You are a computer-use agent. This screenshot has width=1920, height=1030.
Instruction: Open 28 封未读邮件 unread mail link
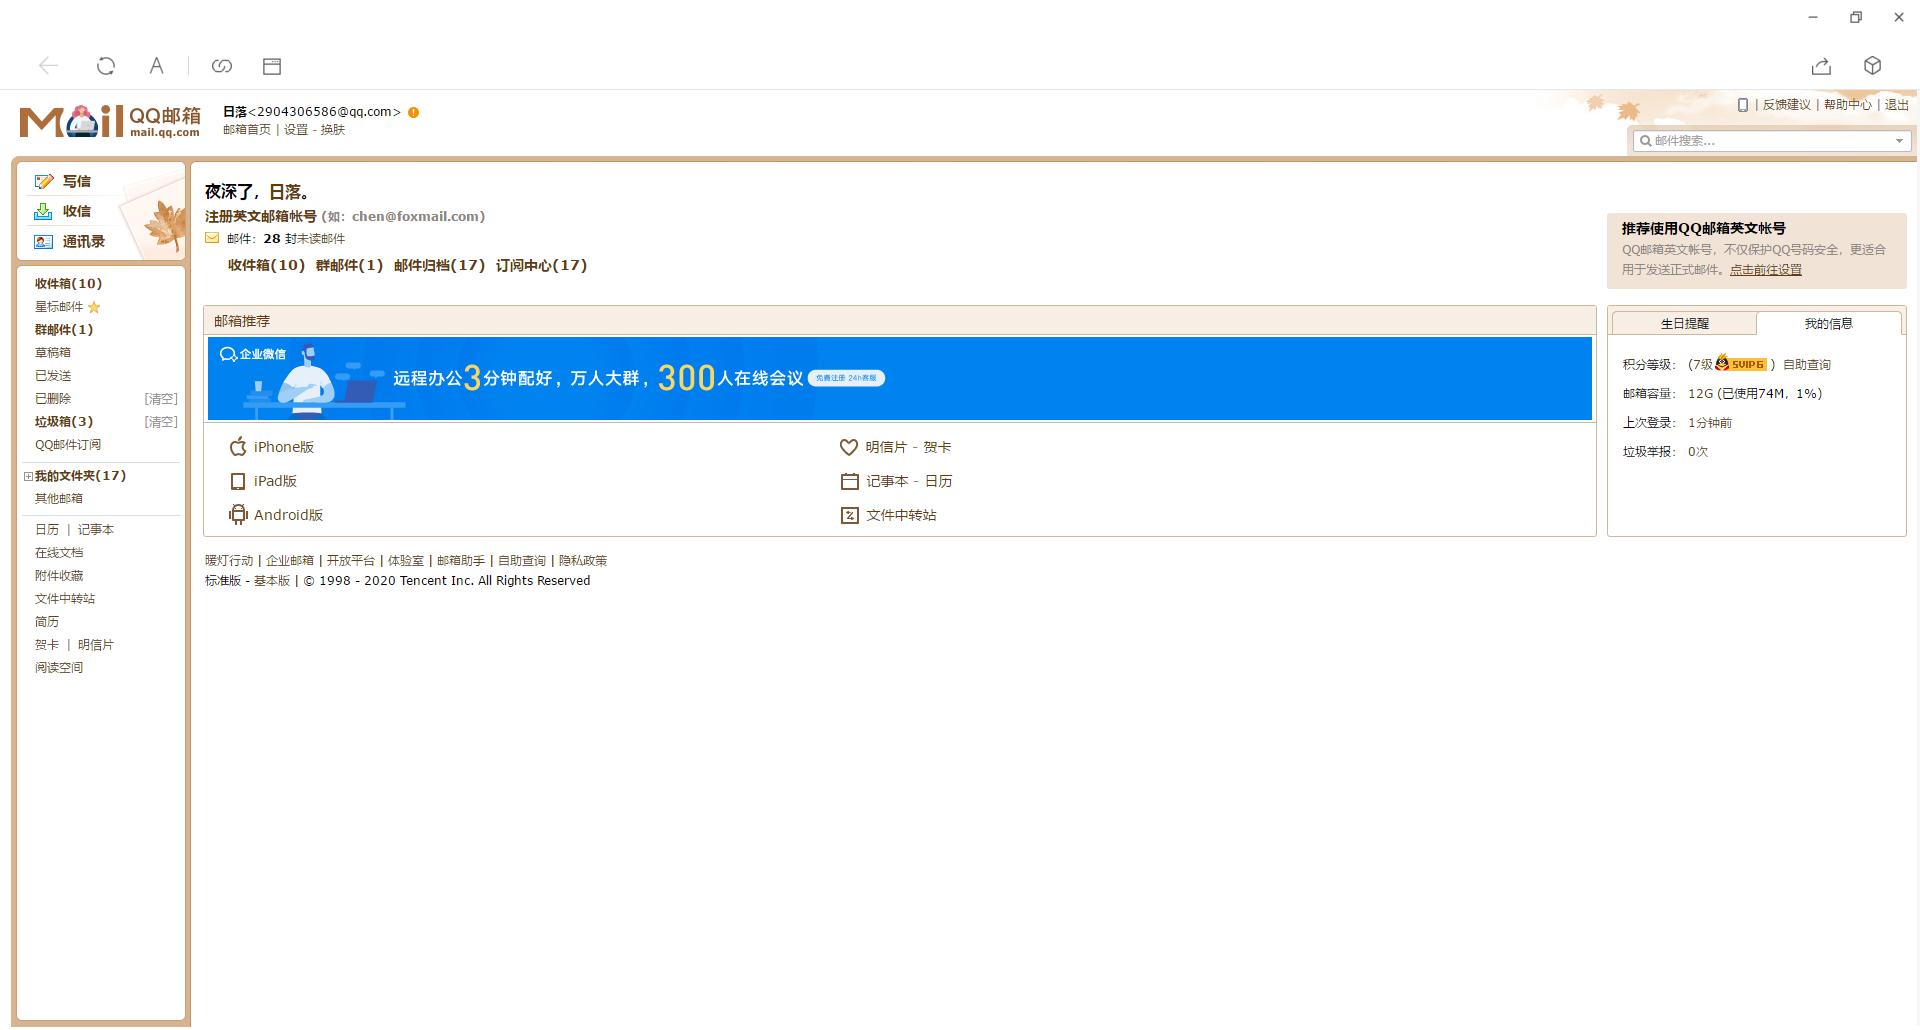click(x=304, y=239)
